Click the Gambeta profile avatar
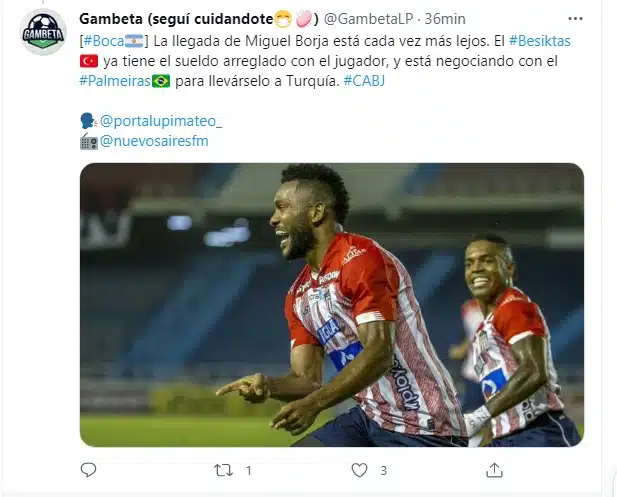The image size is (617, 497). 43,32
